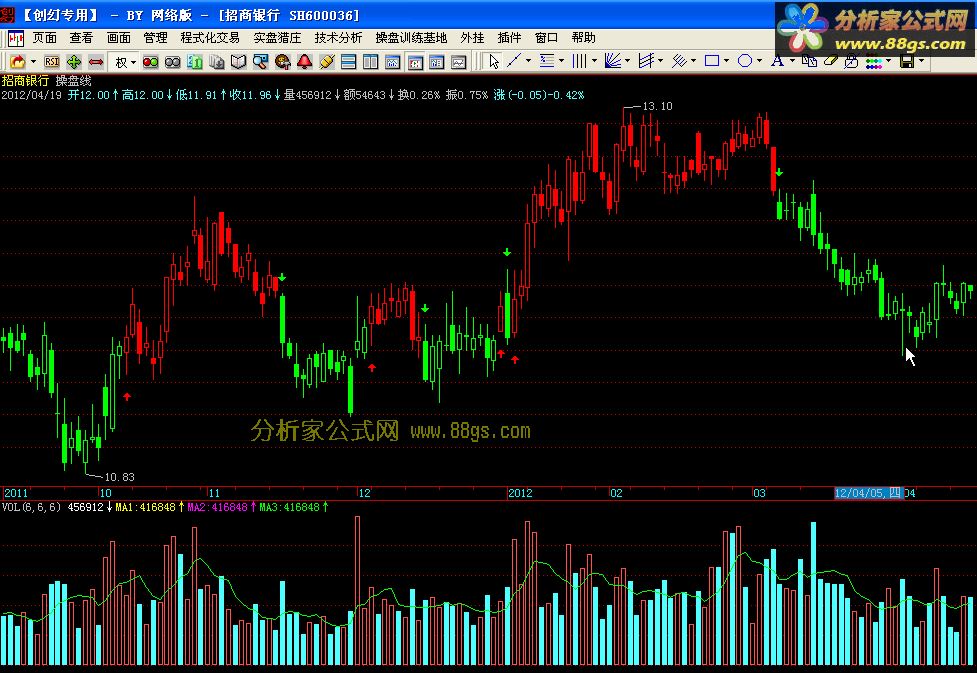Expand the fan lines tool options
977x673 pixels.
pos(627,61)
